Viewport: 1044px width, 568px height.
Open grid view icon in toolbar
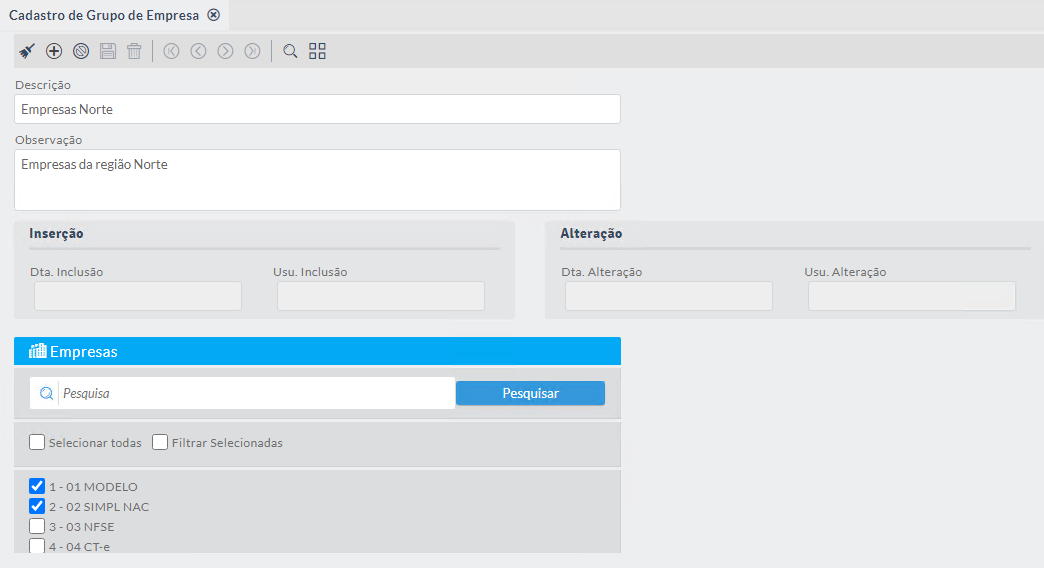coord(318,51)
